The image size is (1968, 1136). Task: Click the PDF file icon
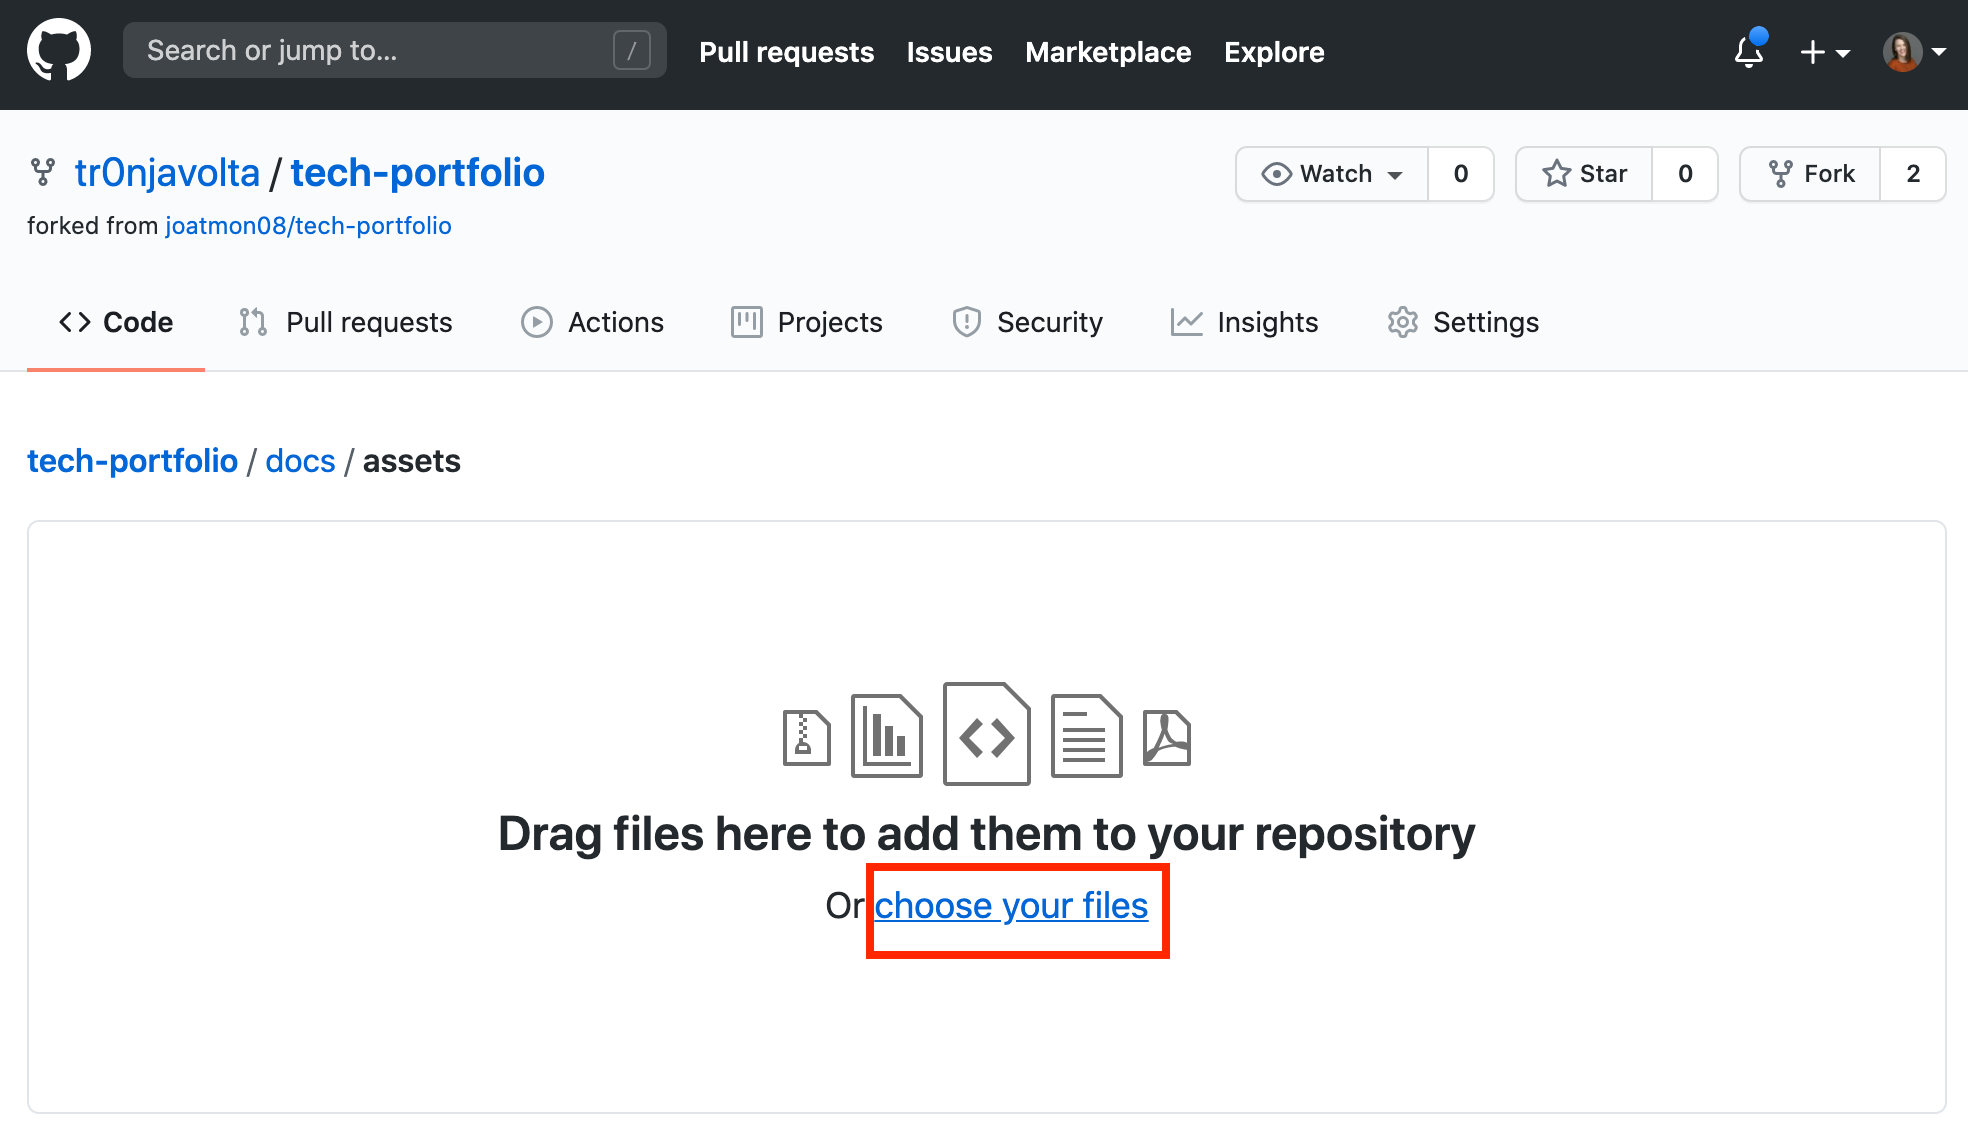[x=1166, y=738]
